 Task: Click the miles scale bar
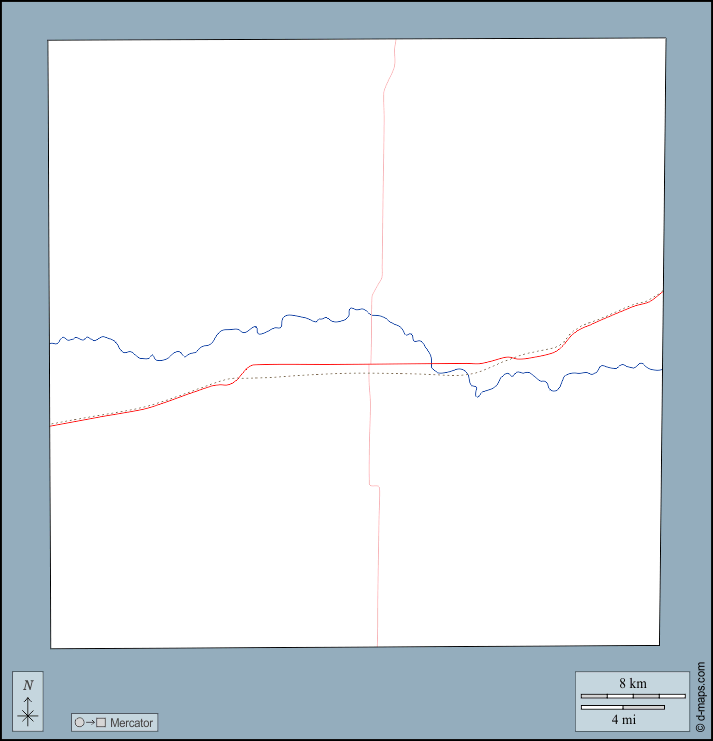tap(623, 707)
